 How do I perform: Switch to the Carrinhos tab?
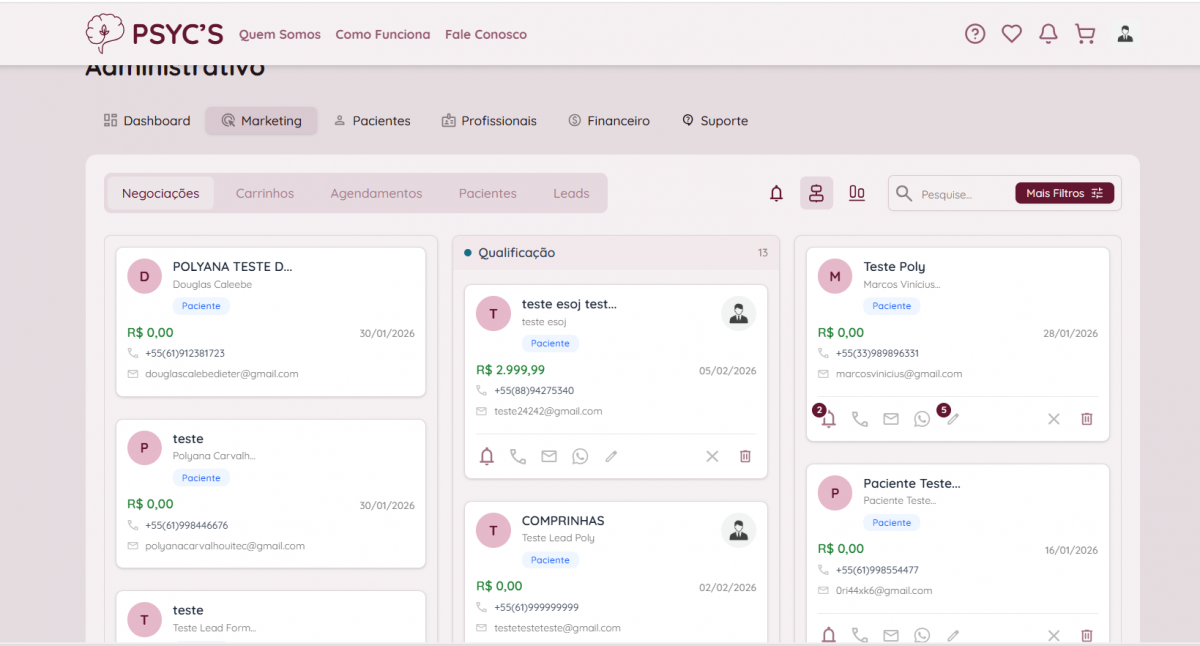(x=265, y=193)
